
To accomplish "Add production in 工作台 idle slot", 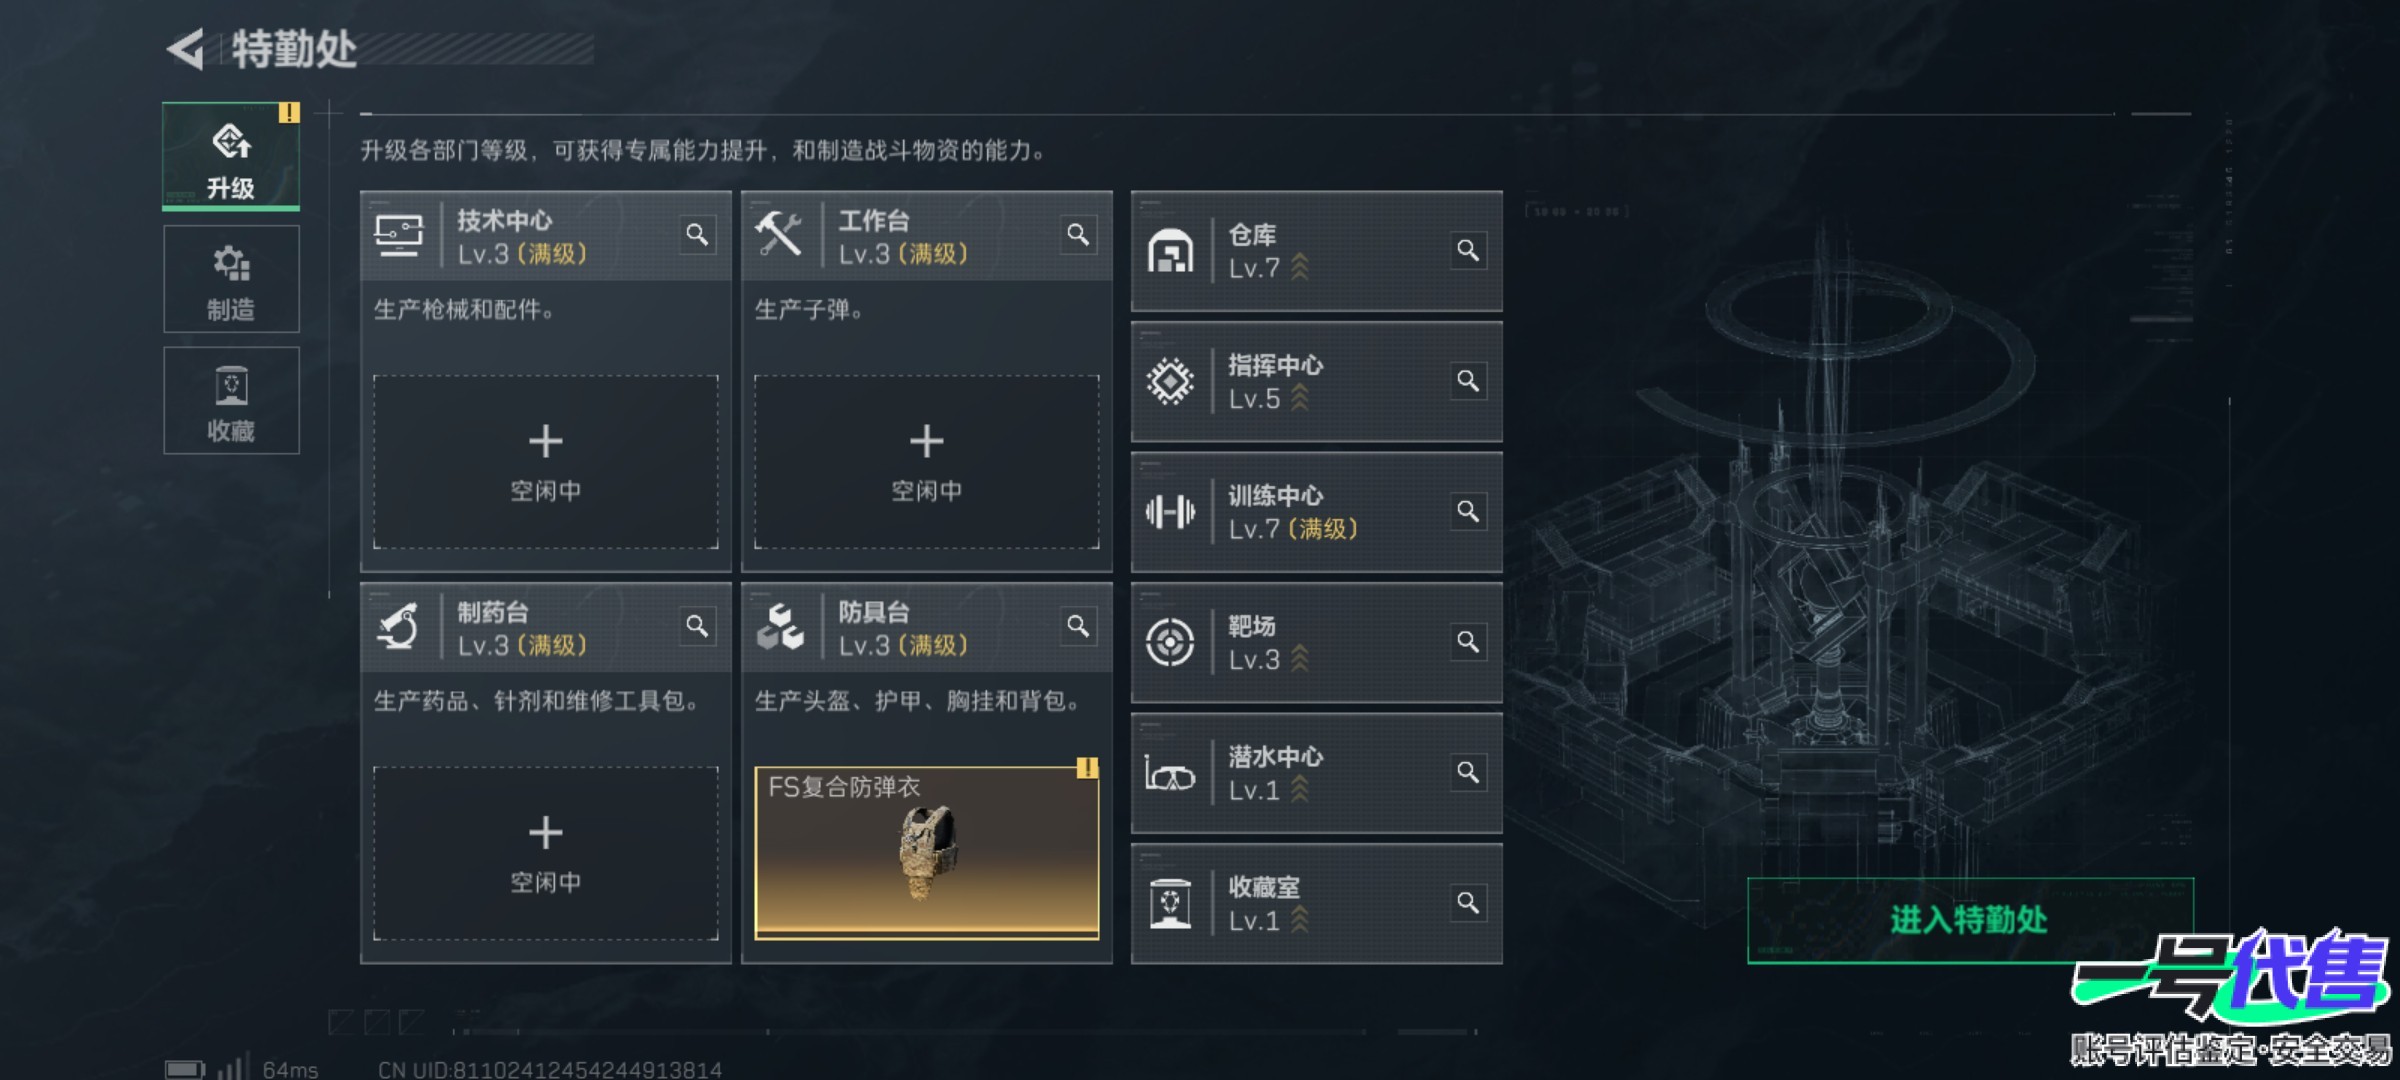I will (927, 462).
